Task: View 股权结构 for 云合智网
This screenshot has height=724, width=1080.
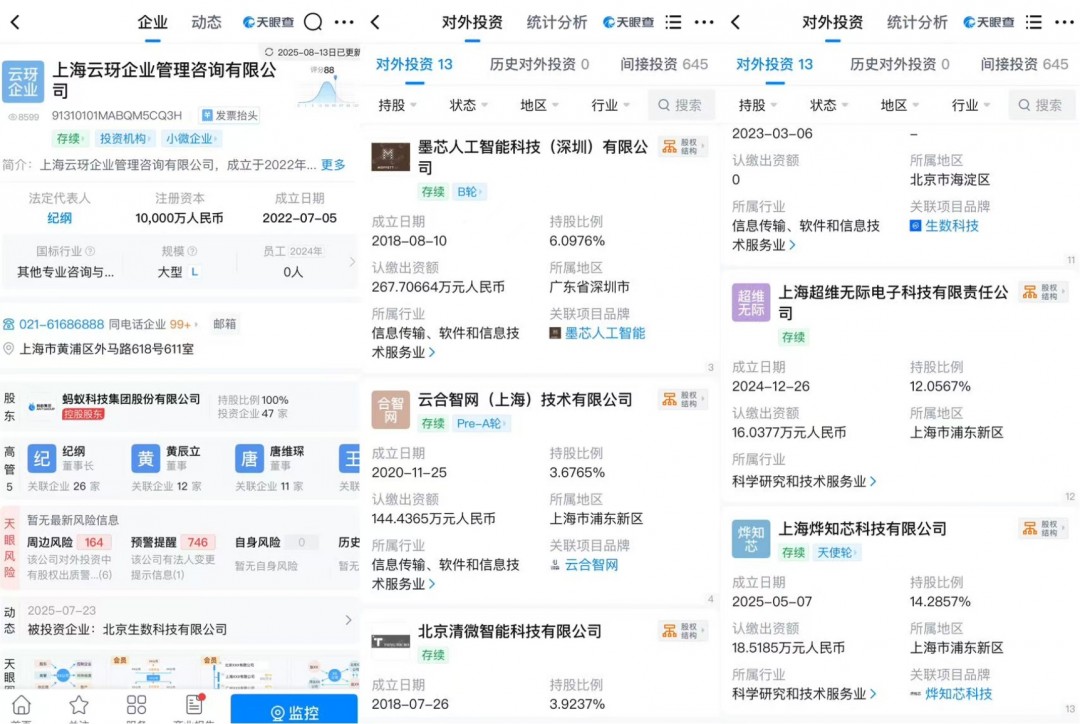Action: point(681,399)
